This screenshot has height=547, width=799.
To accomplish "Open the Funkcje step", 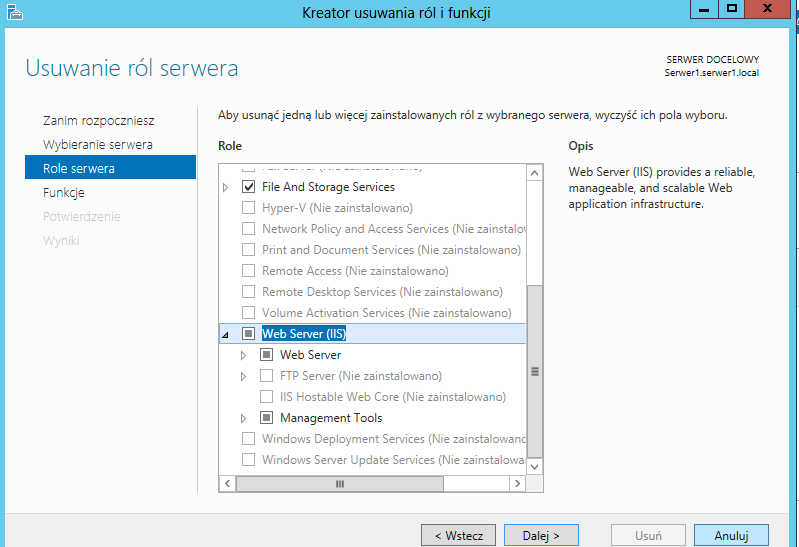I will coord(64,193).
